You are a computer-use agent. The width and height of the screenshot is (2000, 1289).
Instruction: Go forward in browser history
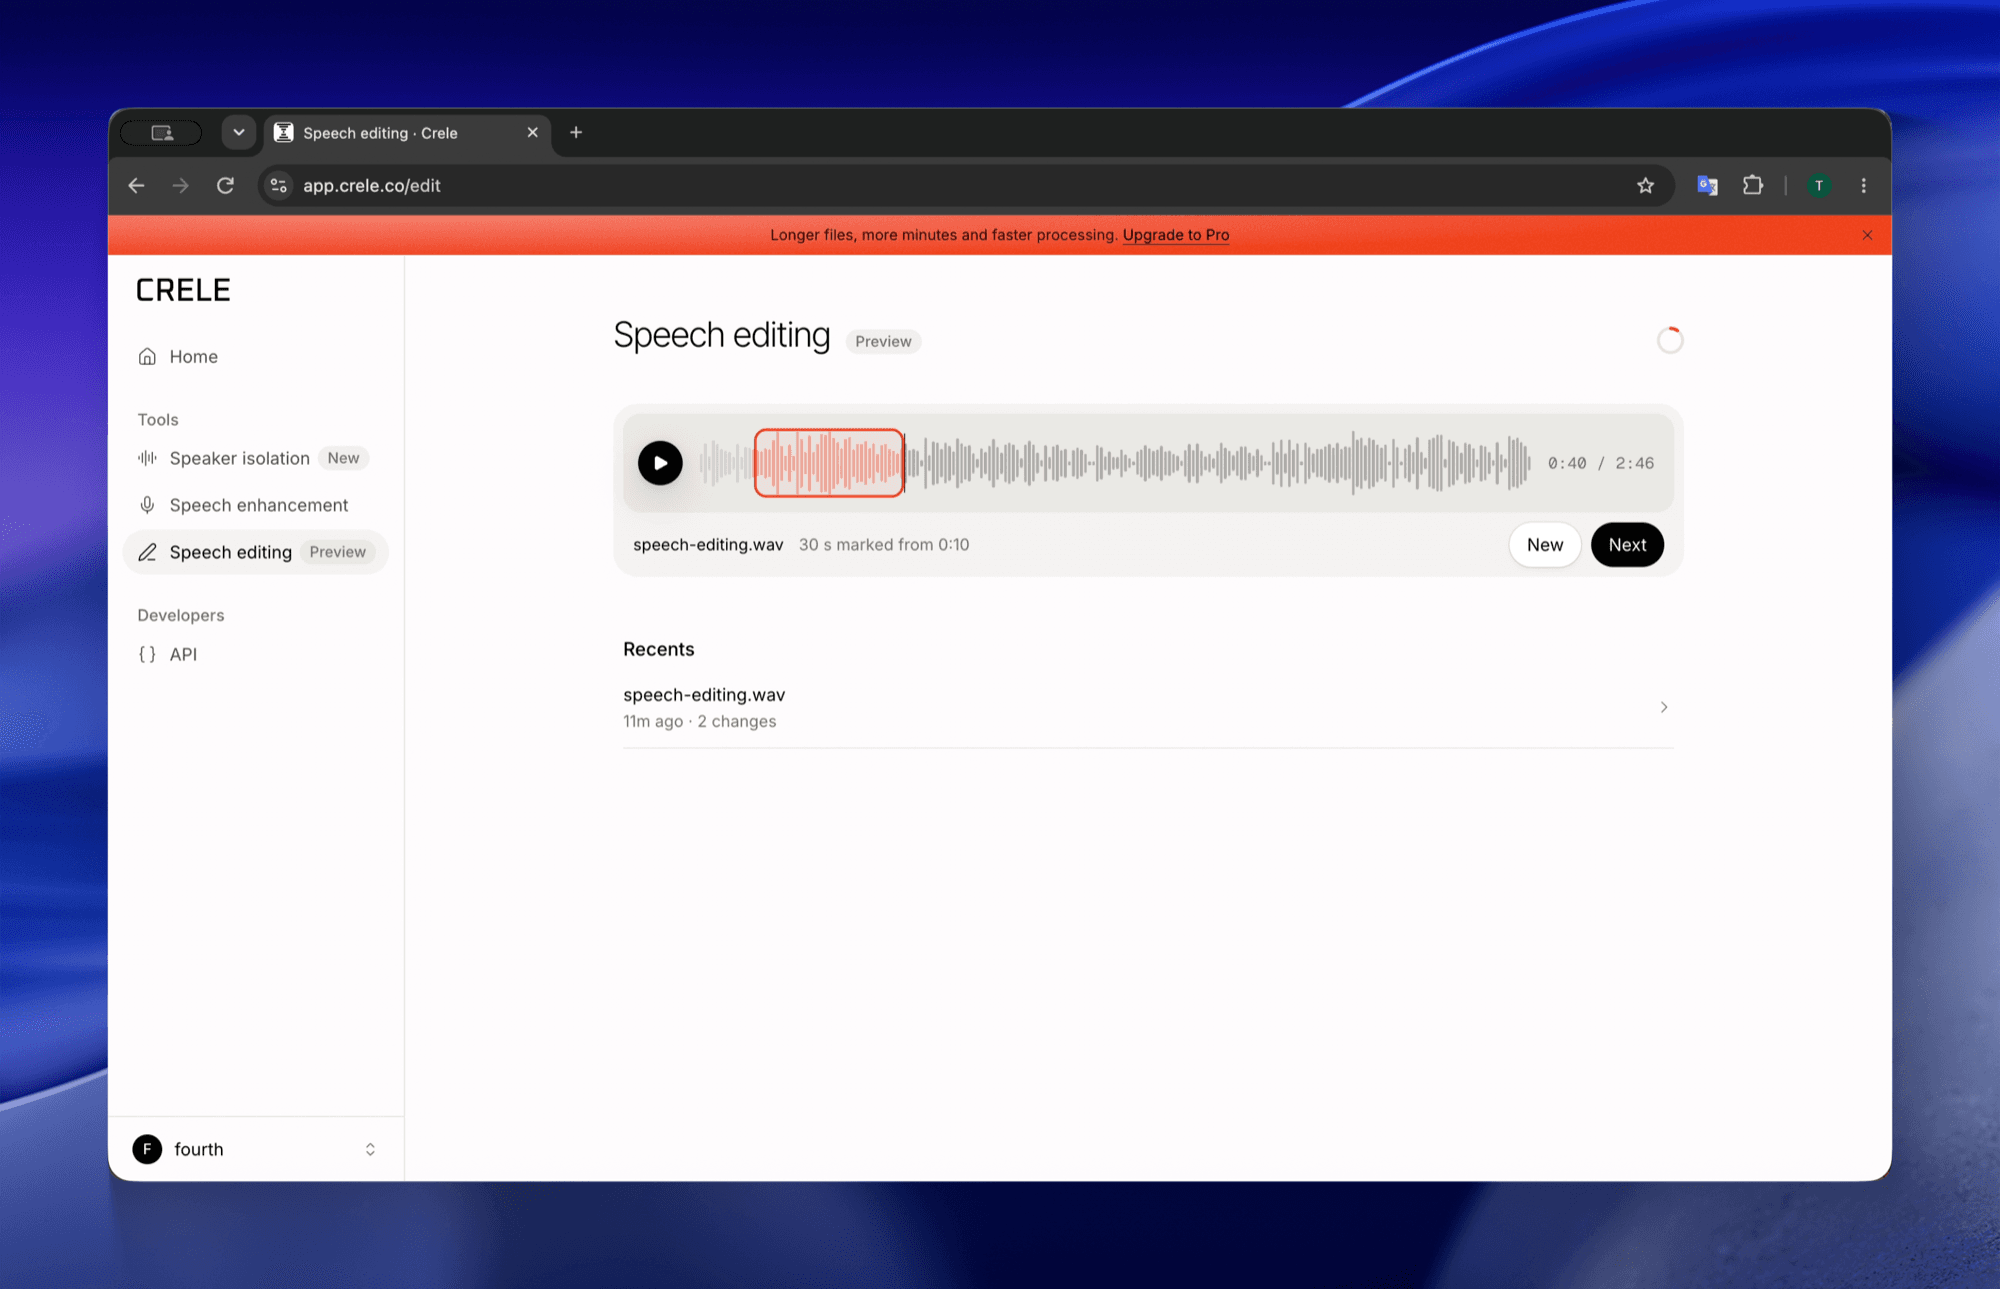point(180,186)
